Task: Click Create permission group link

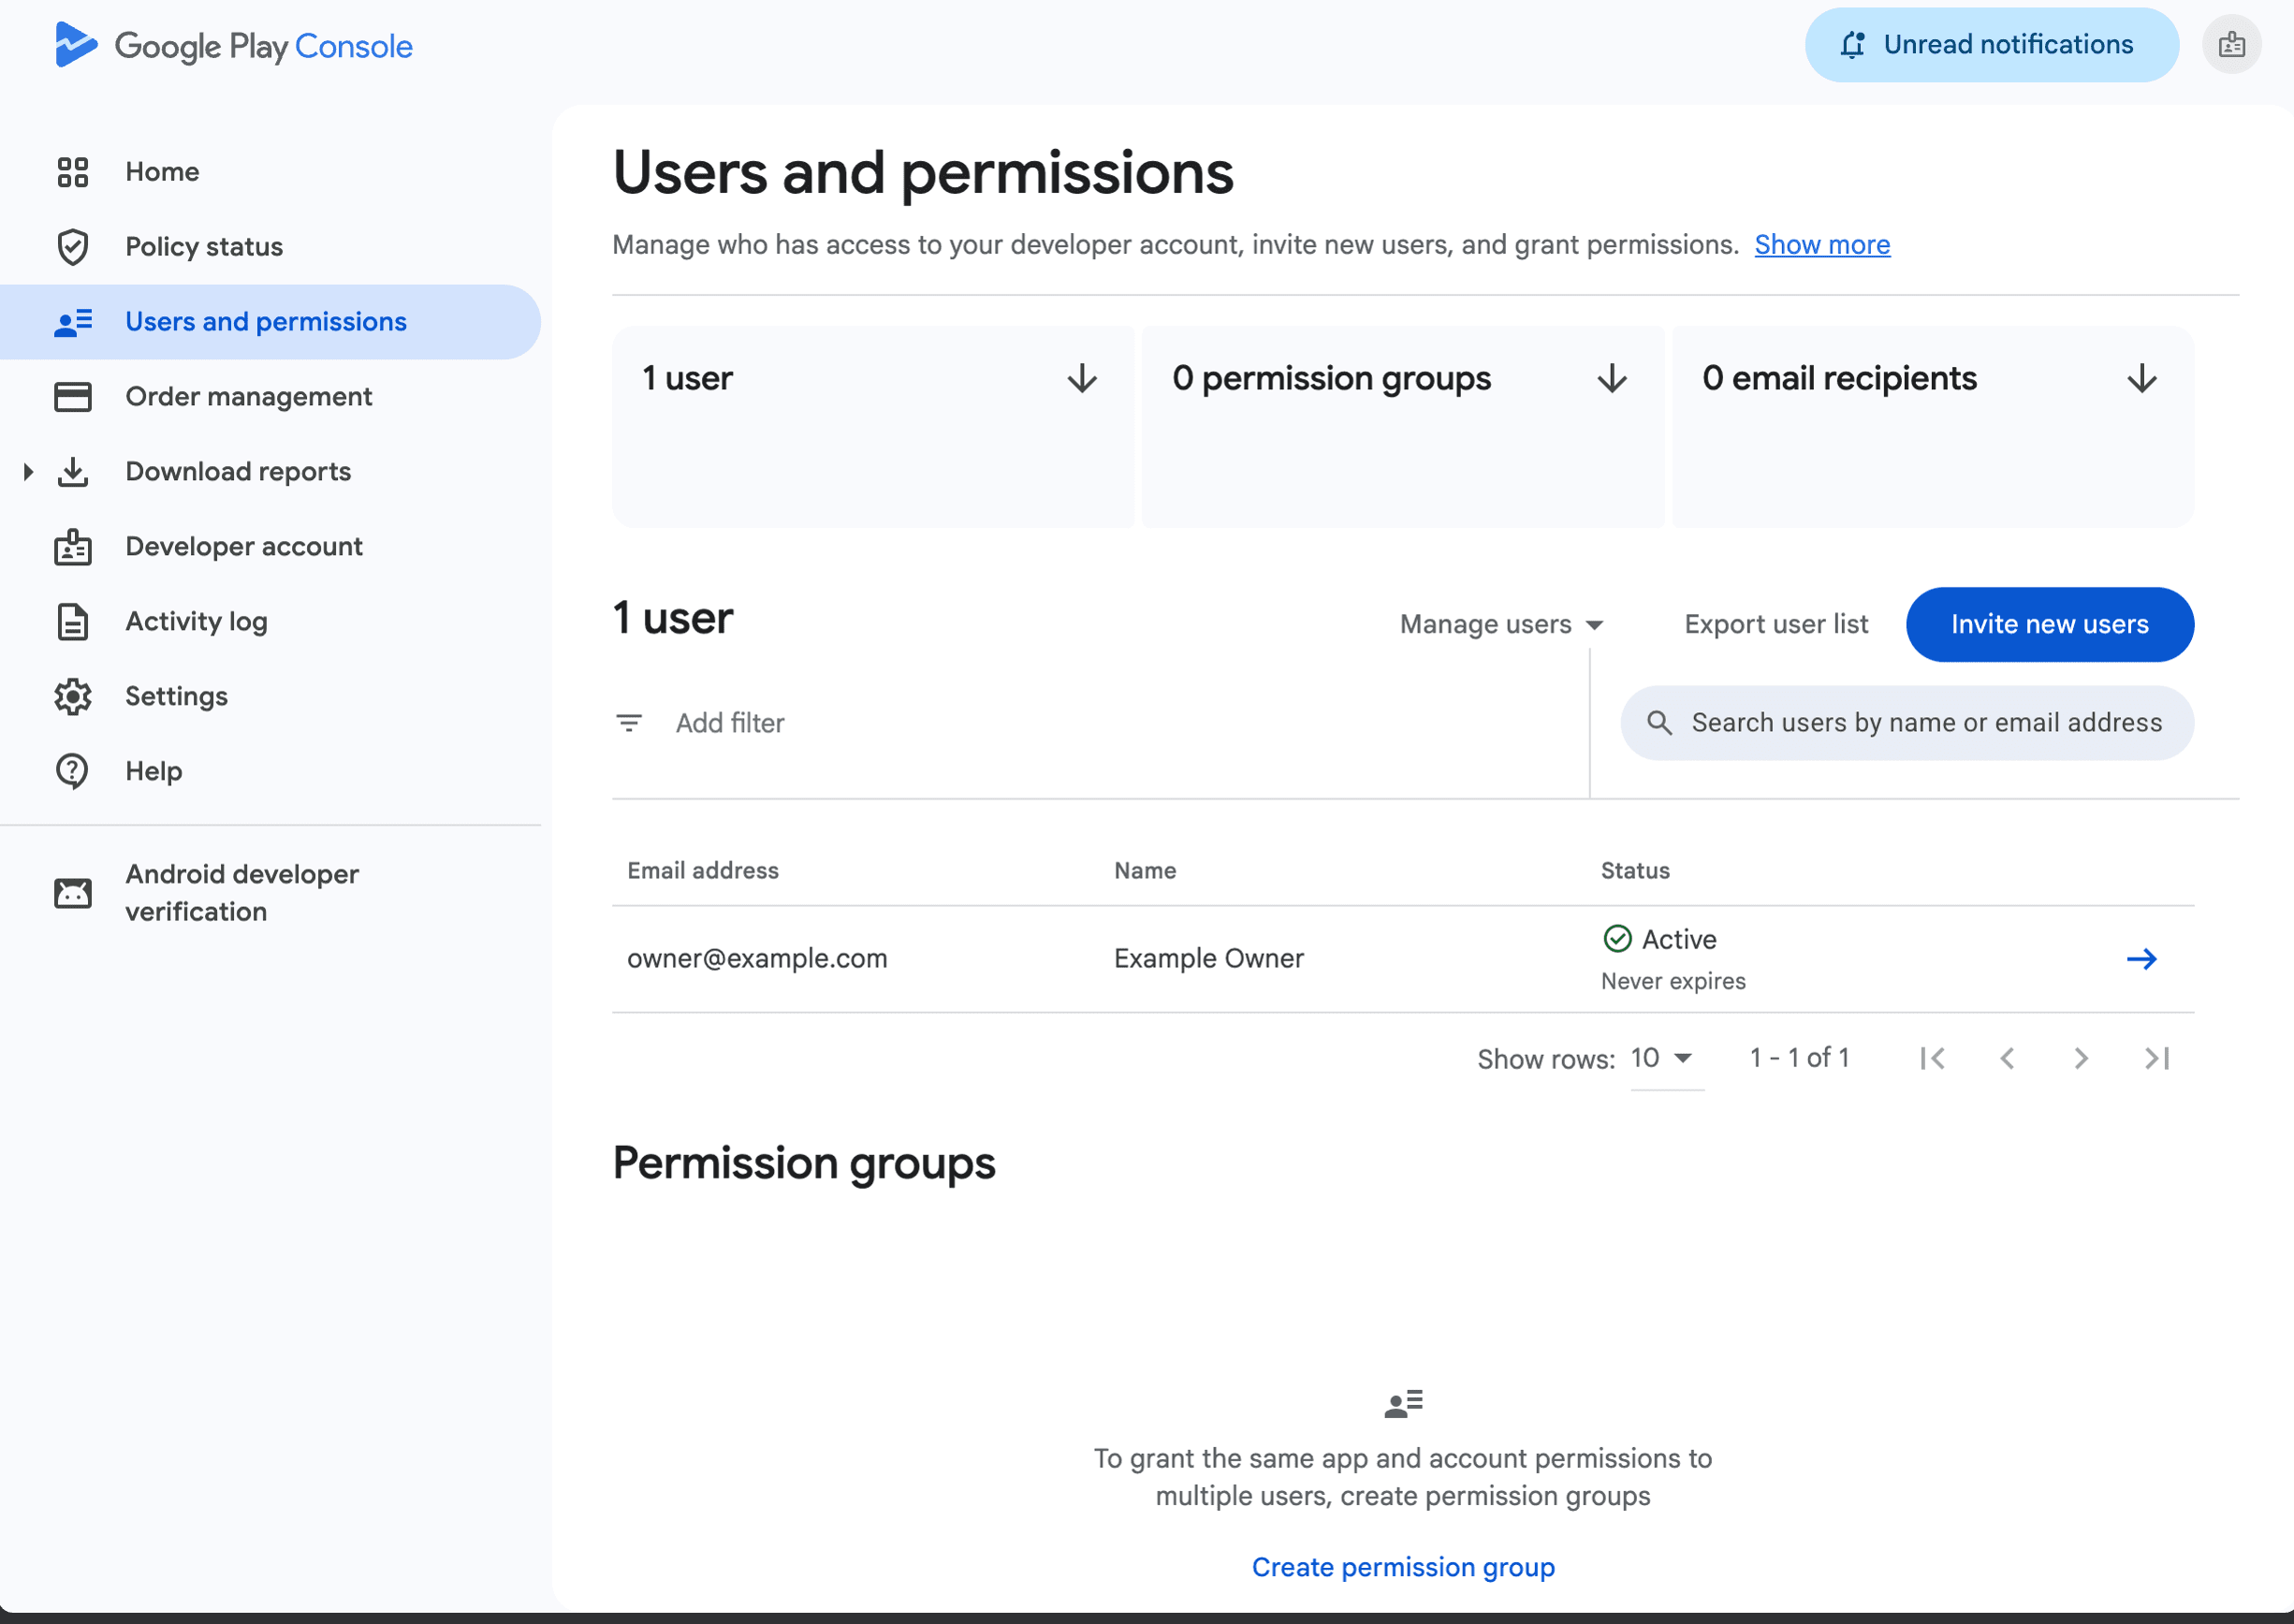Action: 1403,1567
